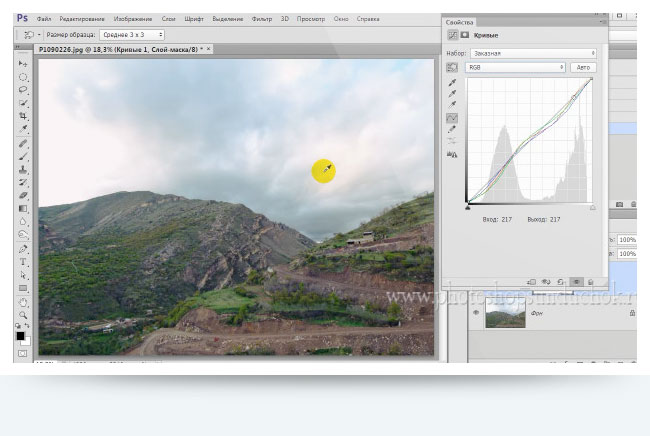Select the Blur tool
The width and height of the screenshot is (650, 436).
23,222
